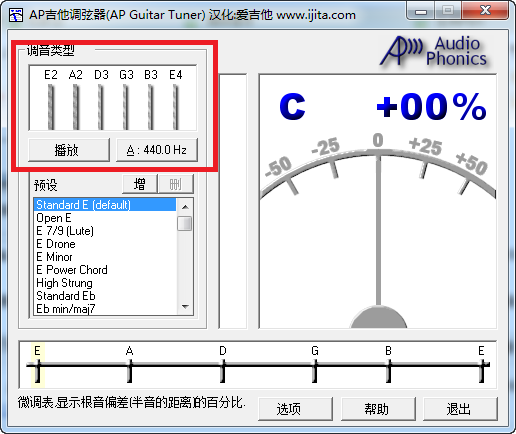Choose the E Power Chord preset
This screenshot has width=516, height=434.
point(105,270)
